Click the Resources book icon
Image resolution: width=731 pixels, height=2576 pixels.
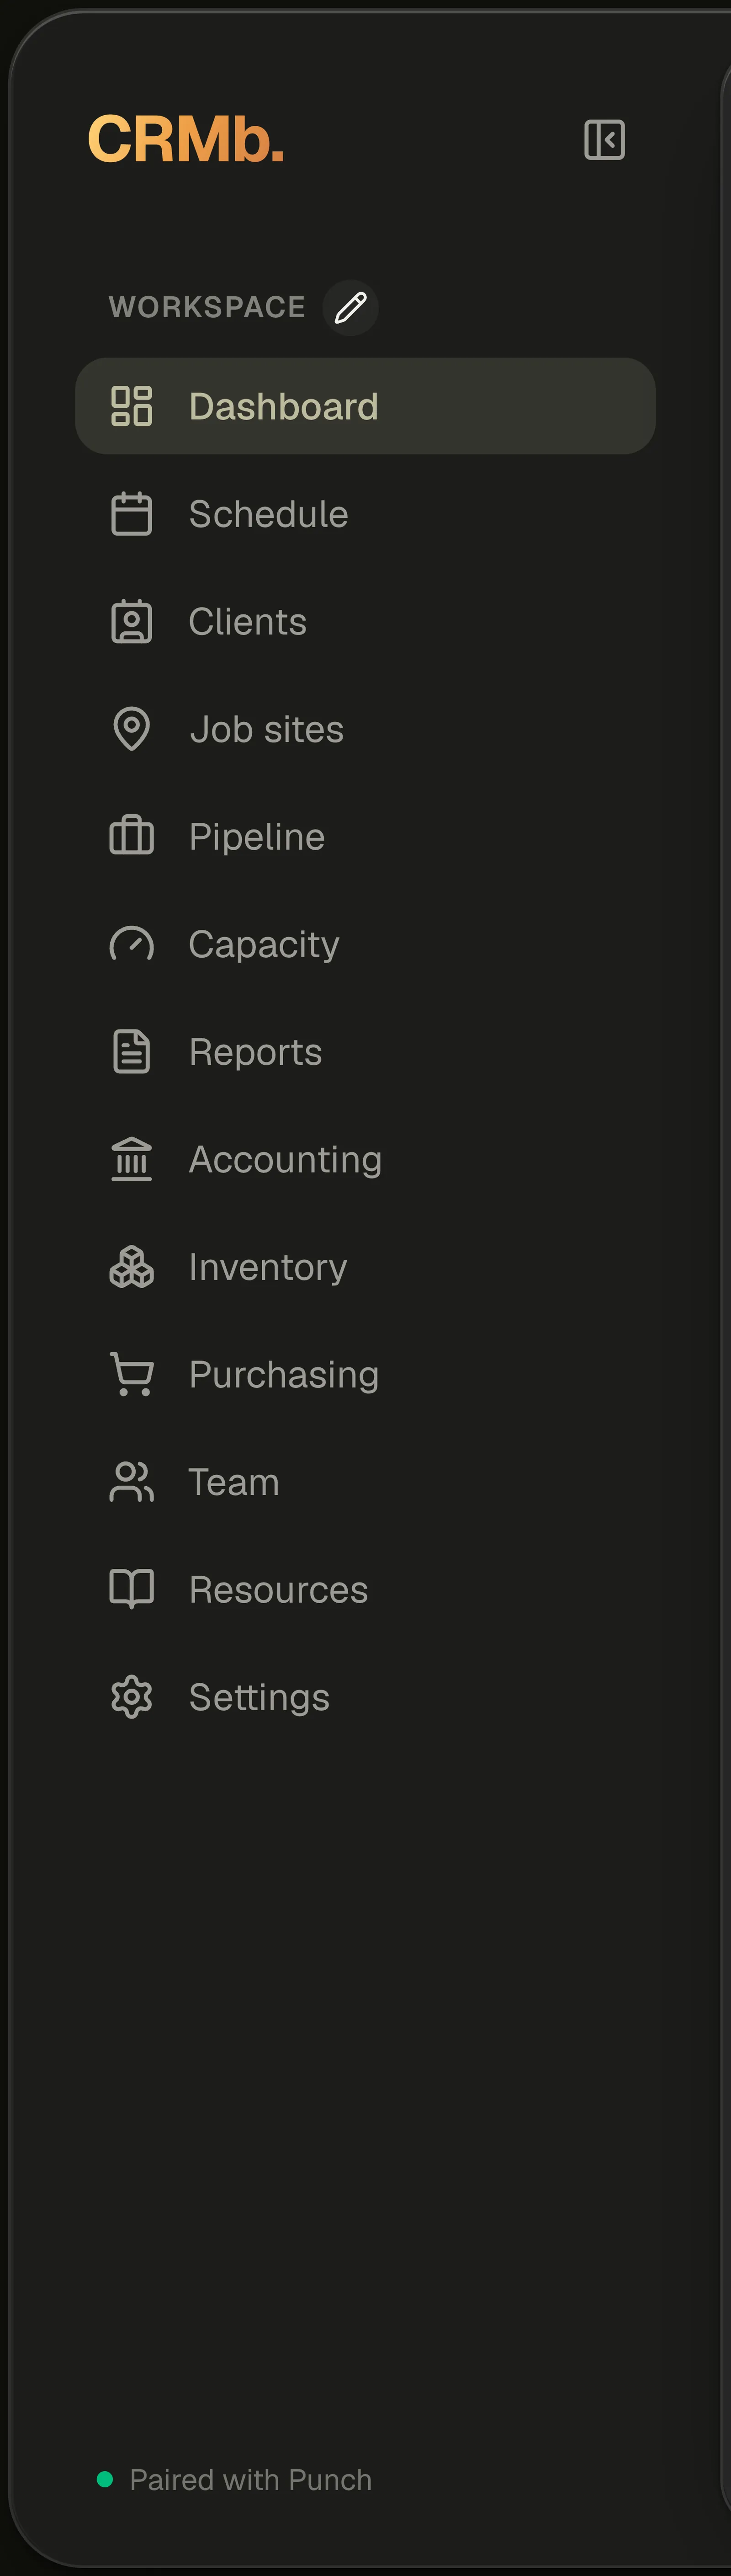131,1589
